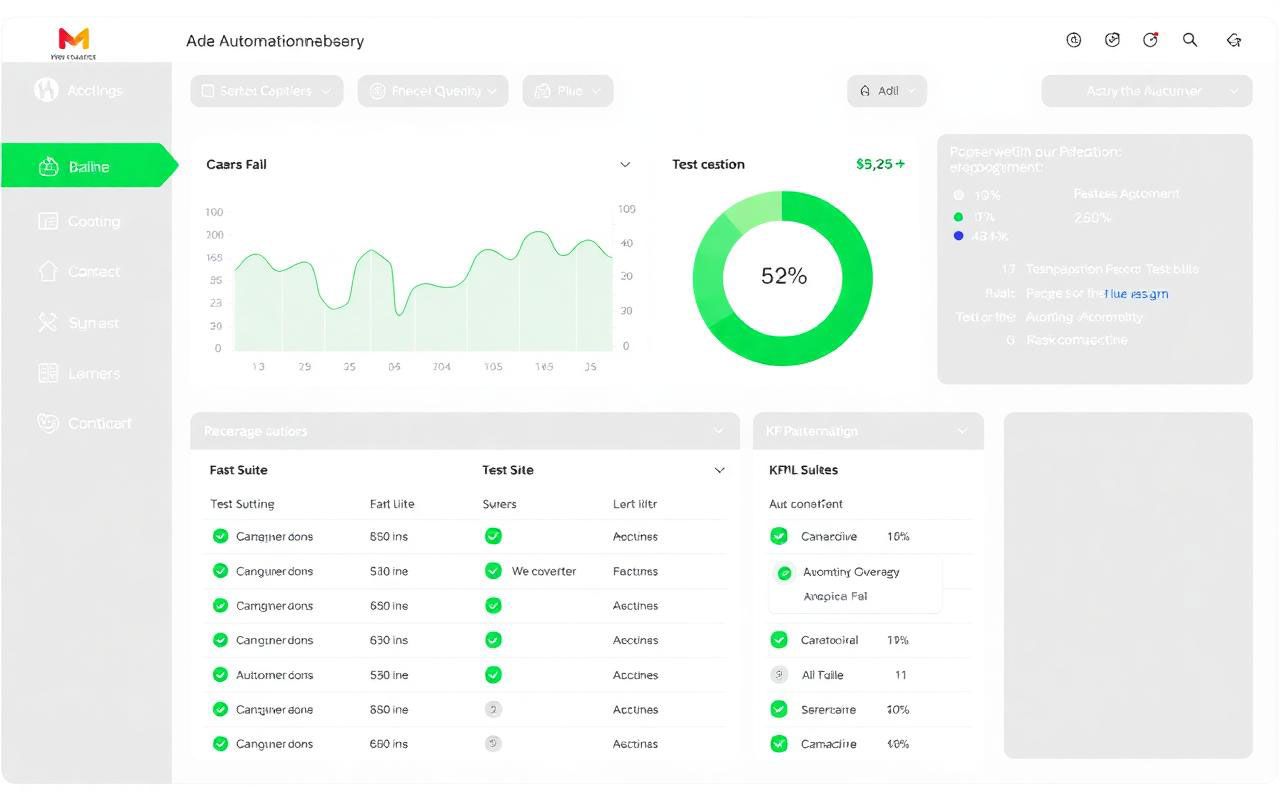Click the 52% donut chart center
Screen dimensions: 1280x800
pyautogui.click(x=783, y=277)
